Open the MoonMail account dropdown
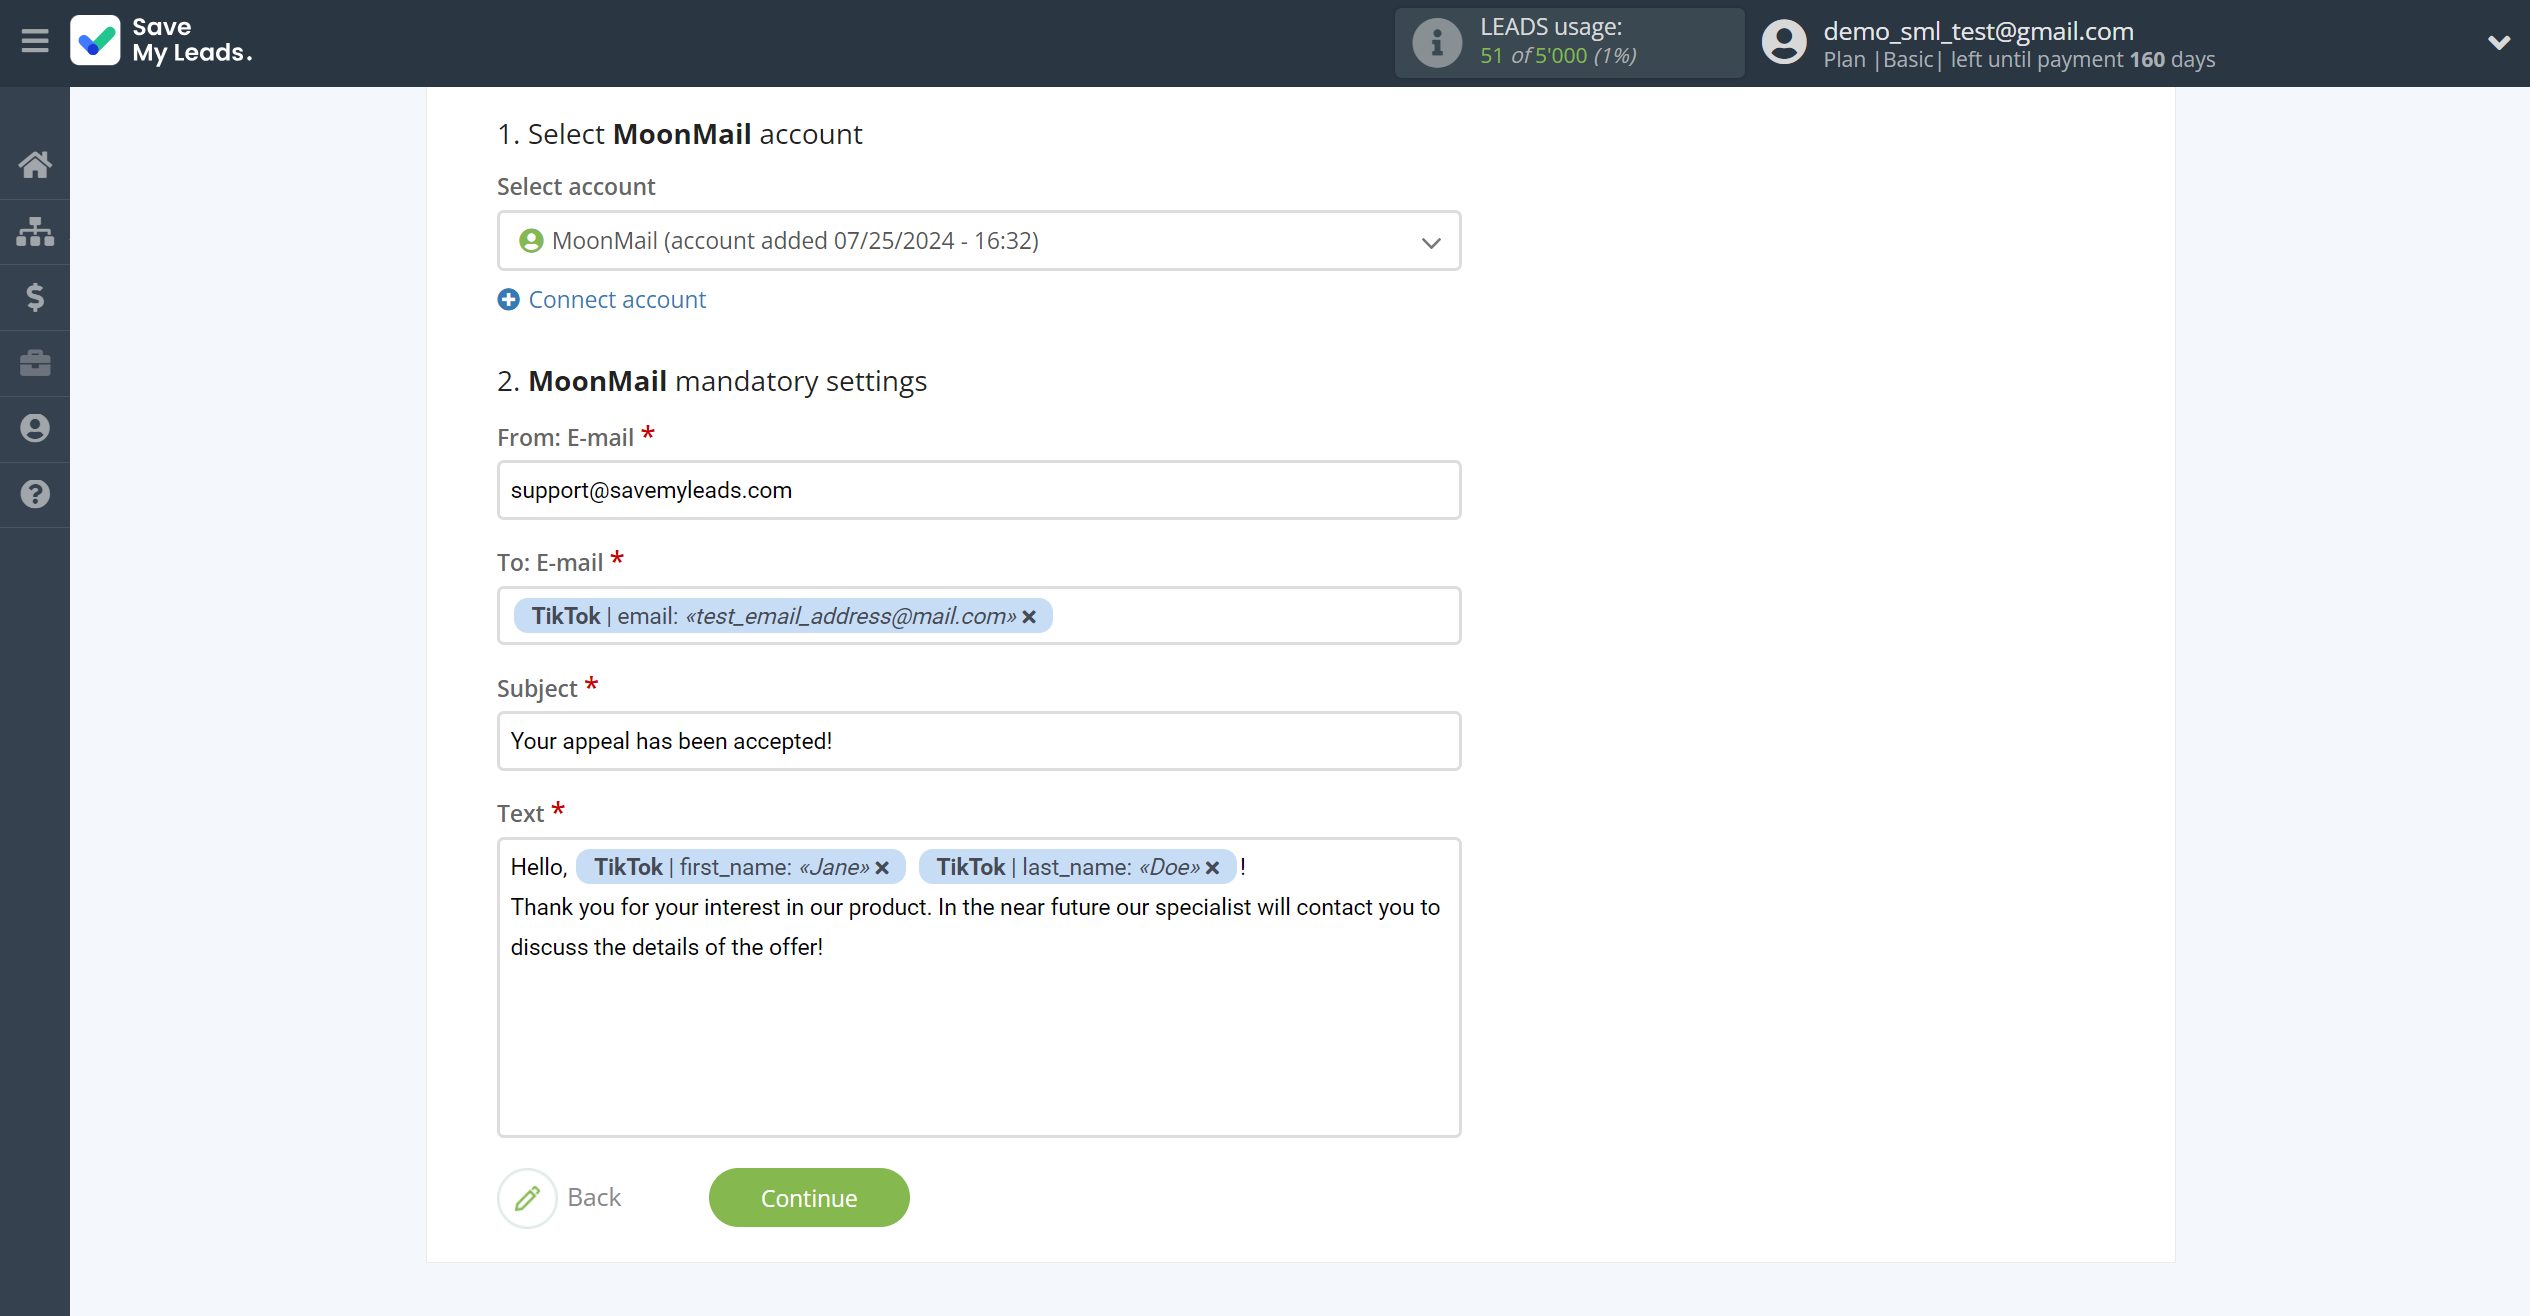 [979, 241]
